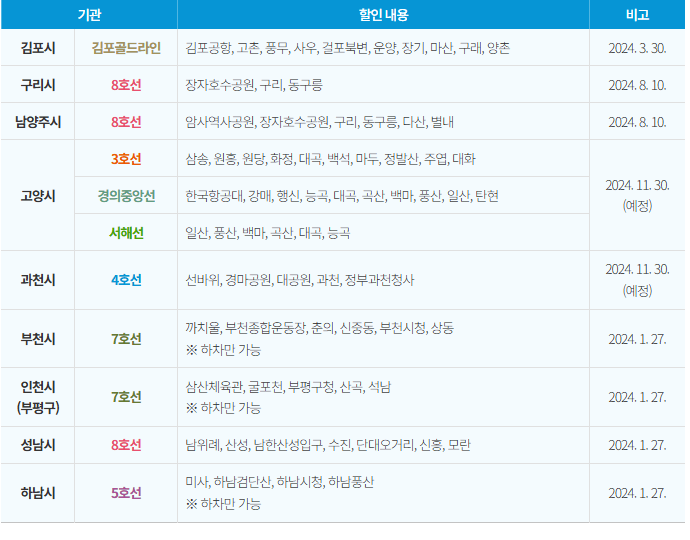The height and width of the screenshot is (540, 690).
Task: Click the 2024. 11. 30. (예정) date for 과천시
Action: (637, 279)
